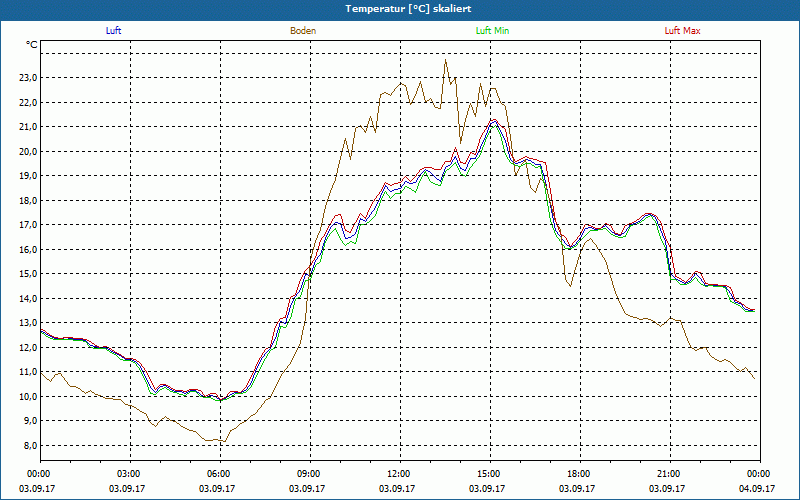Click the 9,0 y-axis value

point(31,421)
